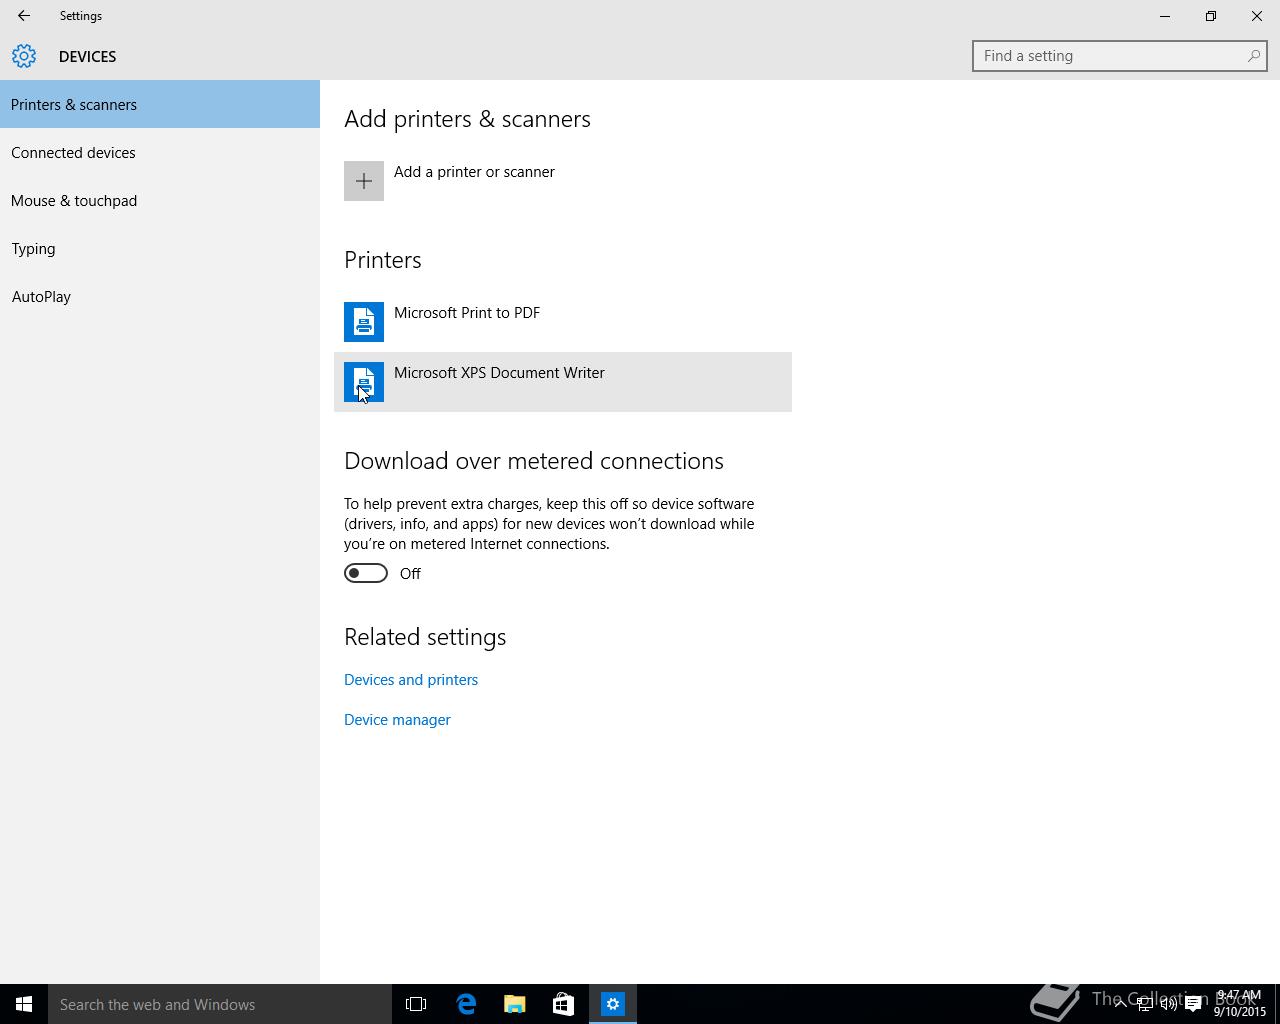Show hidden system tray icons
Viewport: 1280px width, 1024px height.
coord(1120,1004)
